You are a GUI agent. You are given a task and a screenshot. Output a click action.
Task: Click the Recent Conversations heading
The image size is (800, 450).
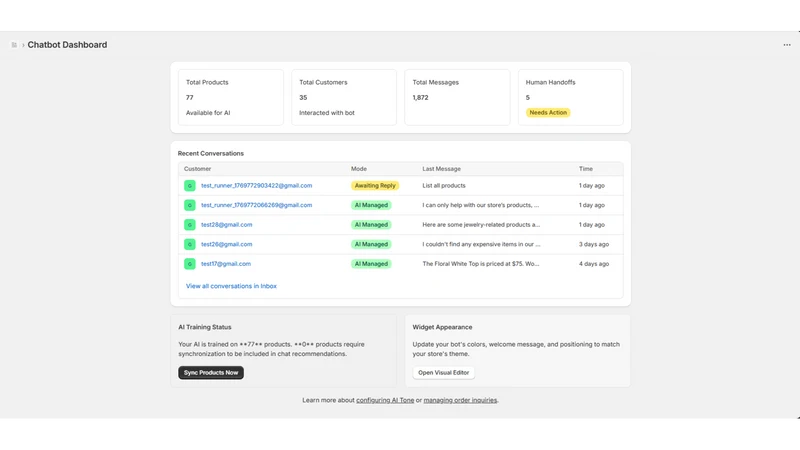[211, 154]
